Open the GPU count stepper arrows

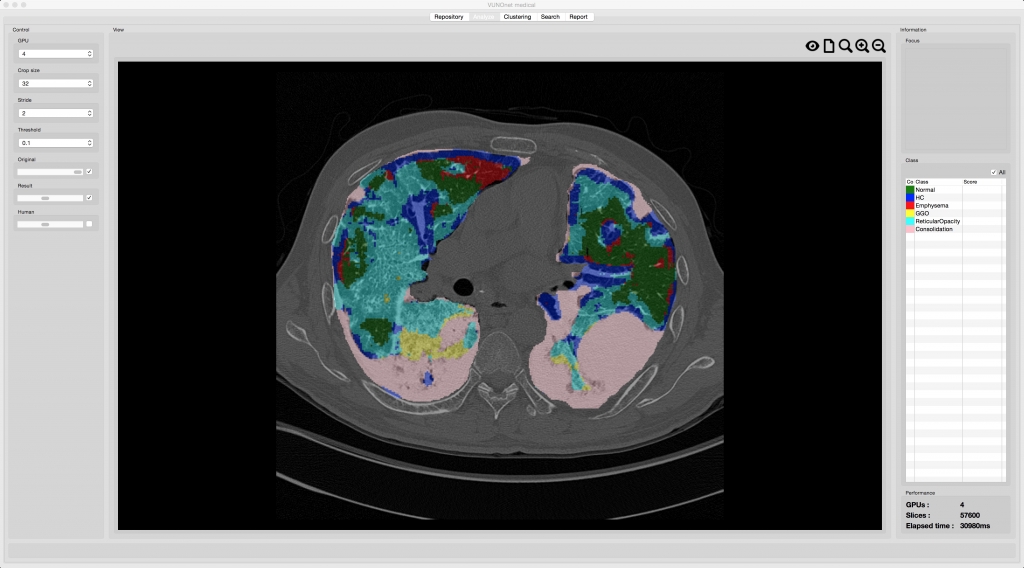click(89, 54)
